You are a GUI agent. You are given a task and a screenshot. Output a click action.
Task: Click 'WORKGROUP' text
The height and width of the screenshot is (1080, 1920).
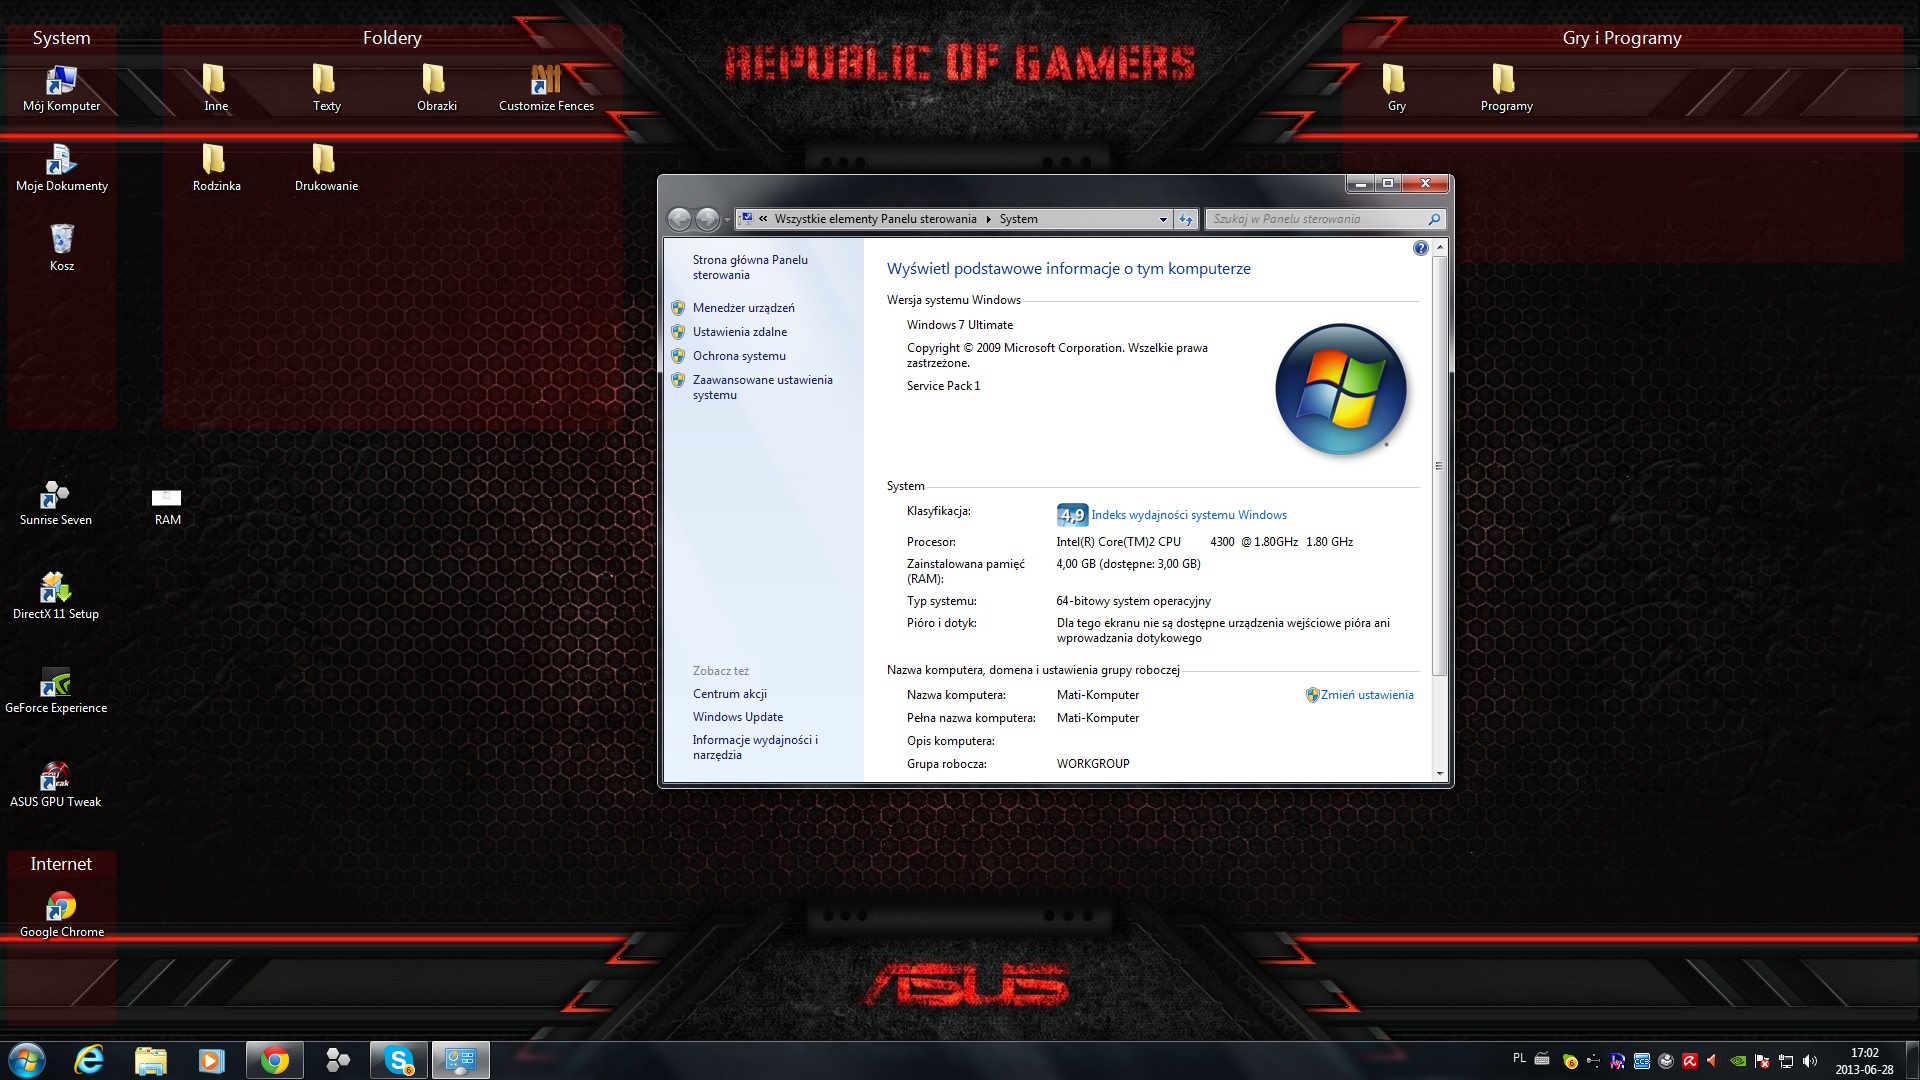pos(1092,764)
